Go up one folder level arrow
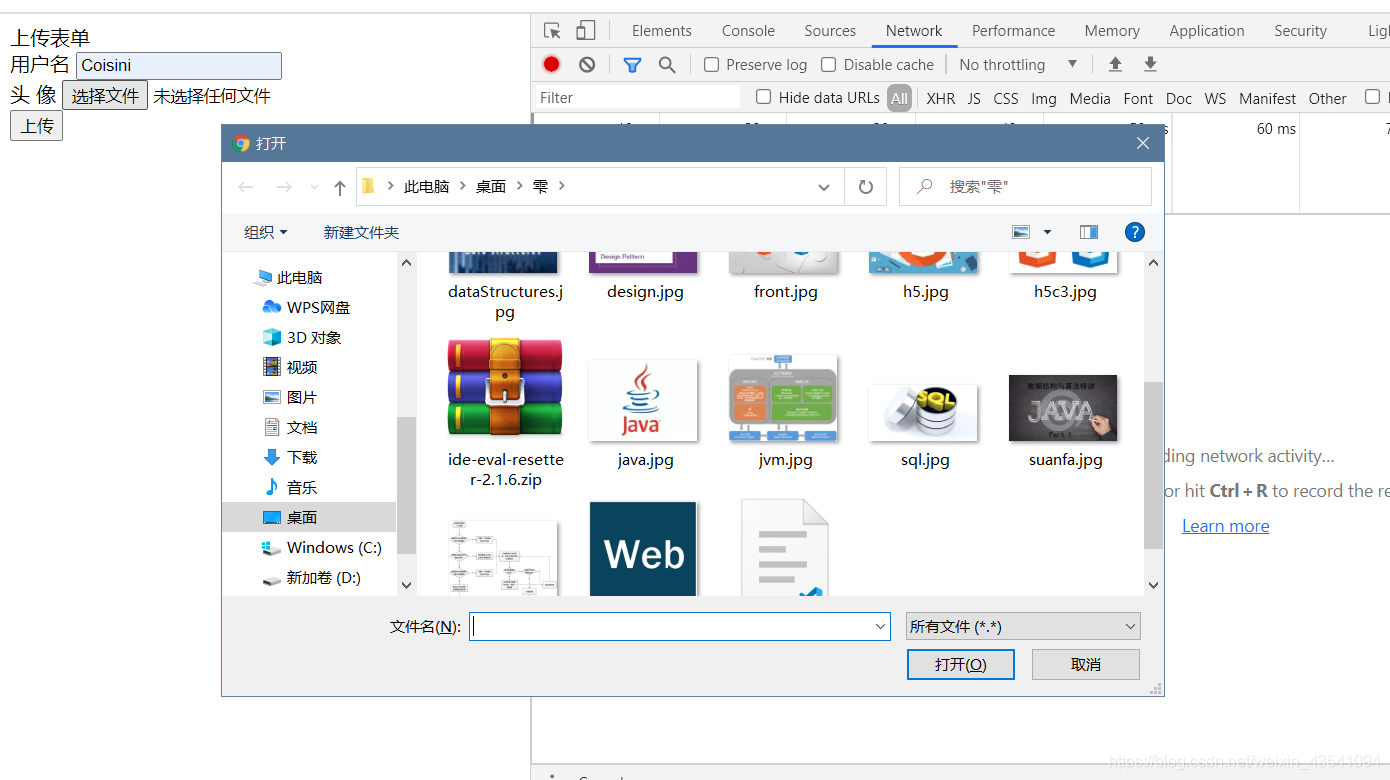Image resolution: width=1390 pixels, height=780 pixels. click(340, 187)
